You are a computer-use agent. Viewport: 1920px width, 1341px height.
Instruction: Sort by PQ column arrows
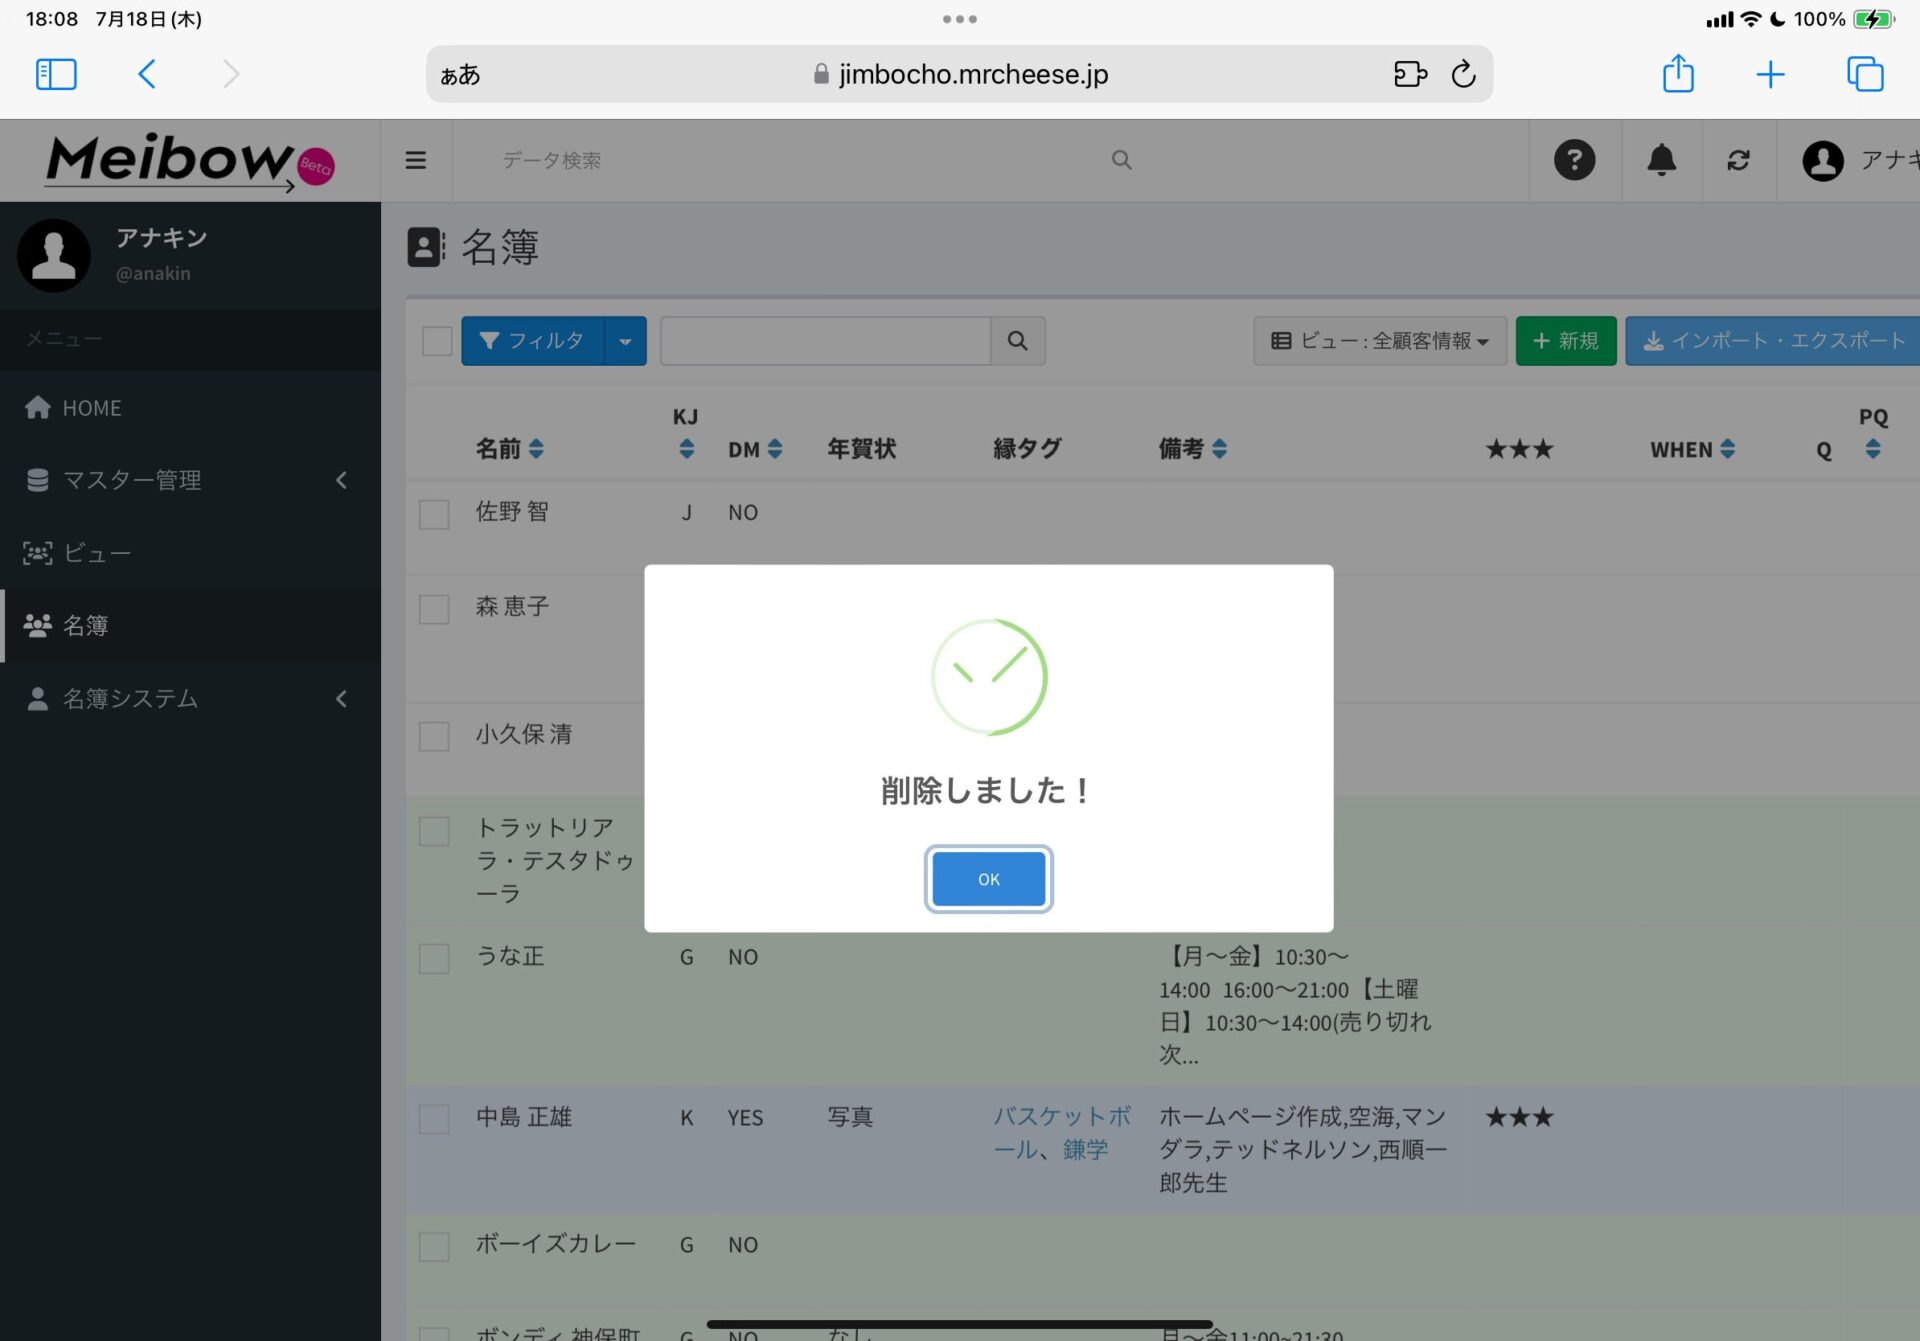pos(1873,449)
